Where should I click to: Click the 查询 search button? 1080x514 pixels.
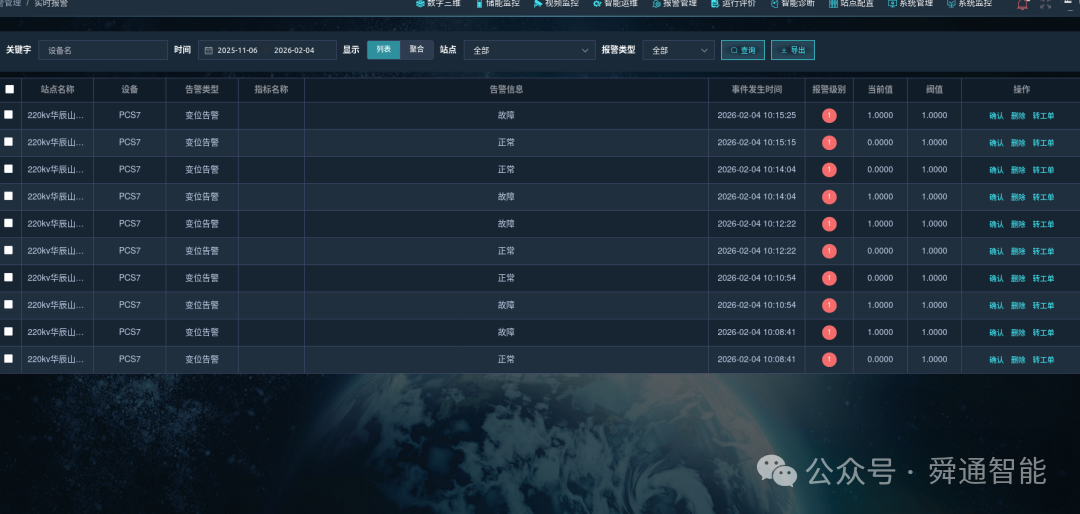coord(742,50)
